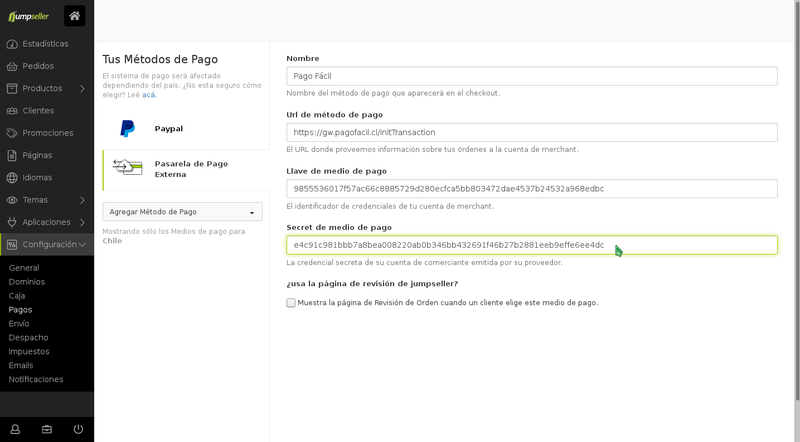800x442 pixels.
Task: Click the Páginas document icon
Action: (x=12, y=155)
